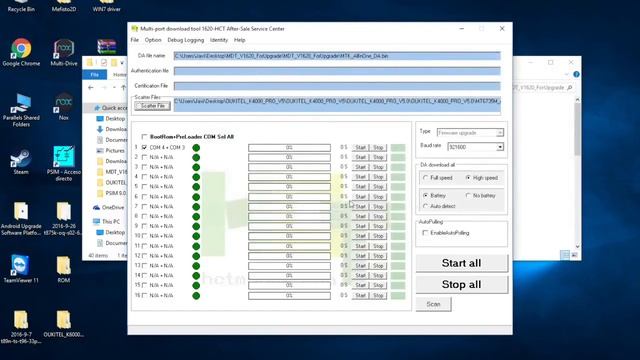Screen dimensions: 640x360
Task: Click File Explorer vertical scrollbar
Action: point(577,173)
